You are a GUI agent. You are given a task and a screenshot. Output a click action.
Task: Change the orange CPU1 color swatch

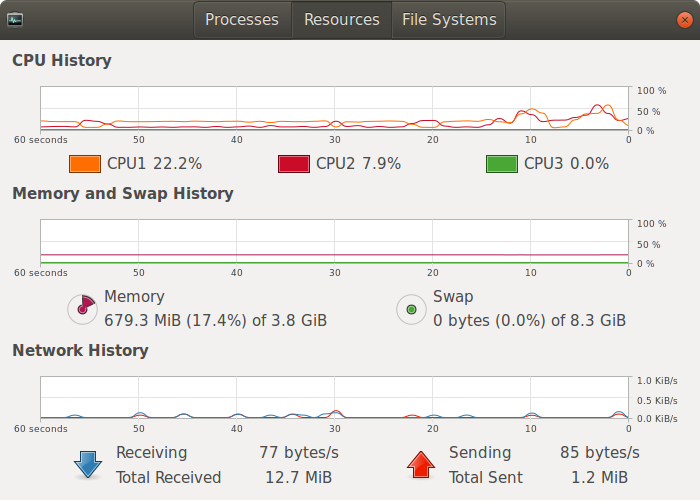click(x=85, y=164)
